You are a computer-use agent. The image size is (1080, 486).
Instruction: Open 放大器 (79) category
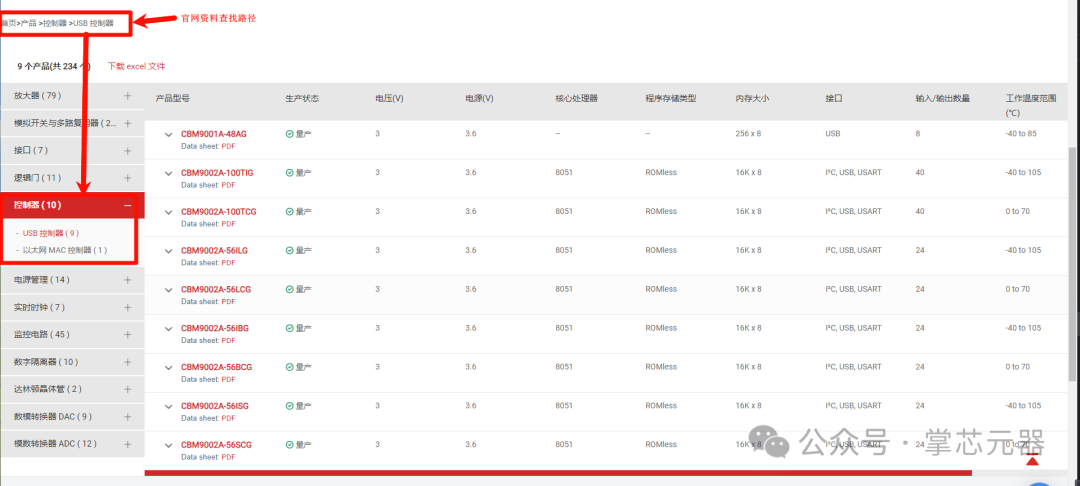[x=37, y=96]
